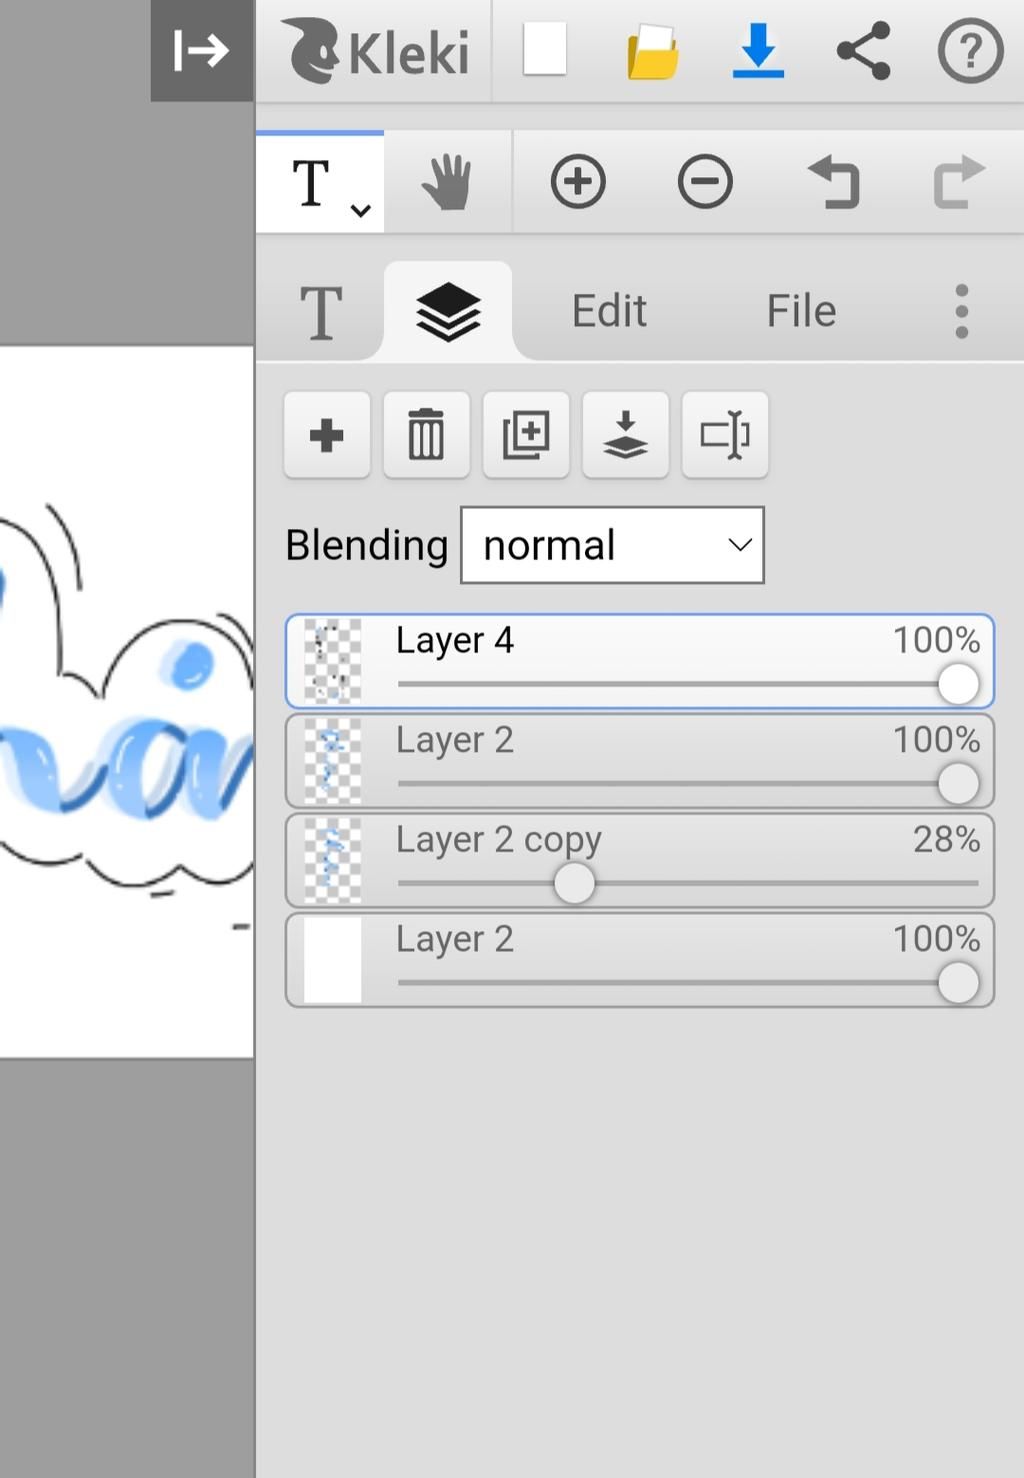The height and width of the screenshot is (1478, 1024).
Task: Click the Layer 2 copy opacity slider handle
Action: click(574, 883)
